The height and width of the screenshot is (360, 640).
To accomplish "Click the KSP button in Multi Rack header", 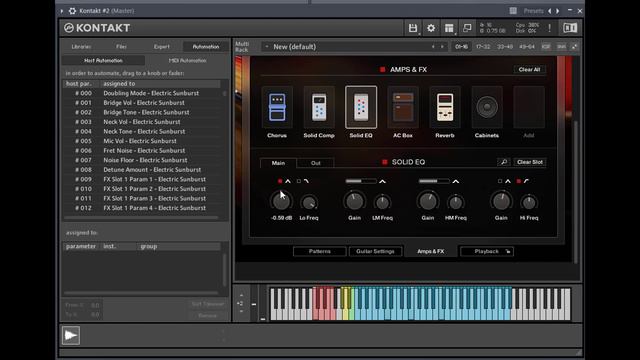I will [546, 47].
